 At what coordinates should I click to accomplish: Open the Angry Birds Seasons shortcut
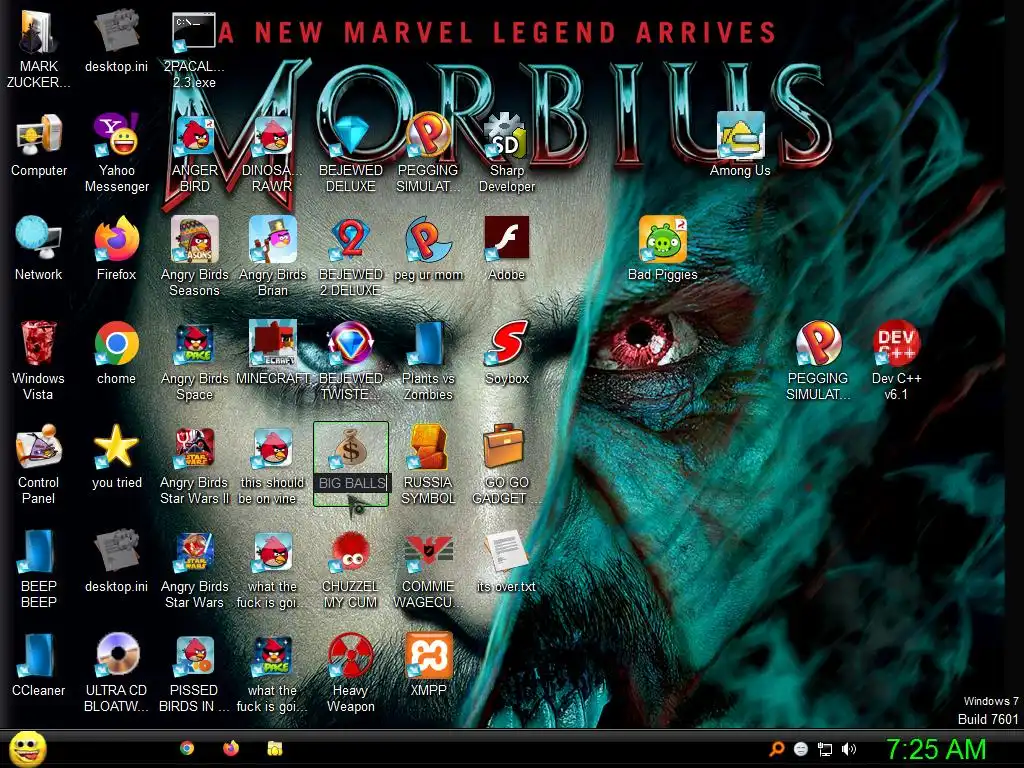click(x=195, y=238)
